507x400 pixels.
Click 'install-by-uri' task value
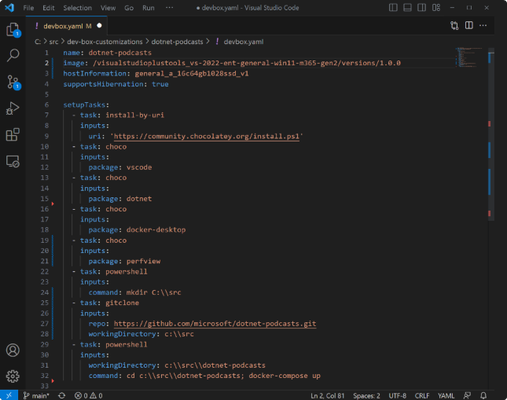tap(135, 115)
